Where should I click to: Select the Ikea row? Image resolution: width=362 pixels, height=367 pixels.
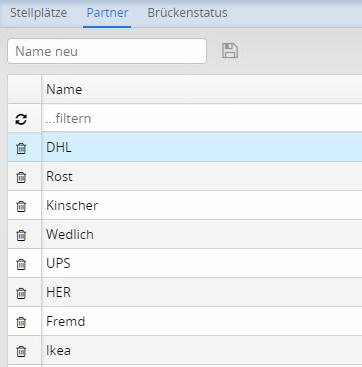pyautogui.click(x=185, y=350)
